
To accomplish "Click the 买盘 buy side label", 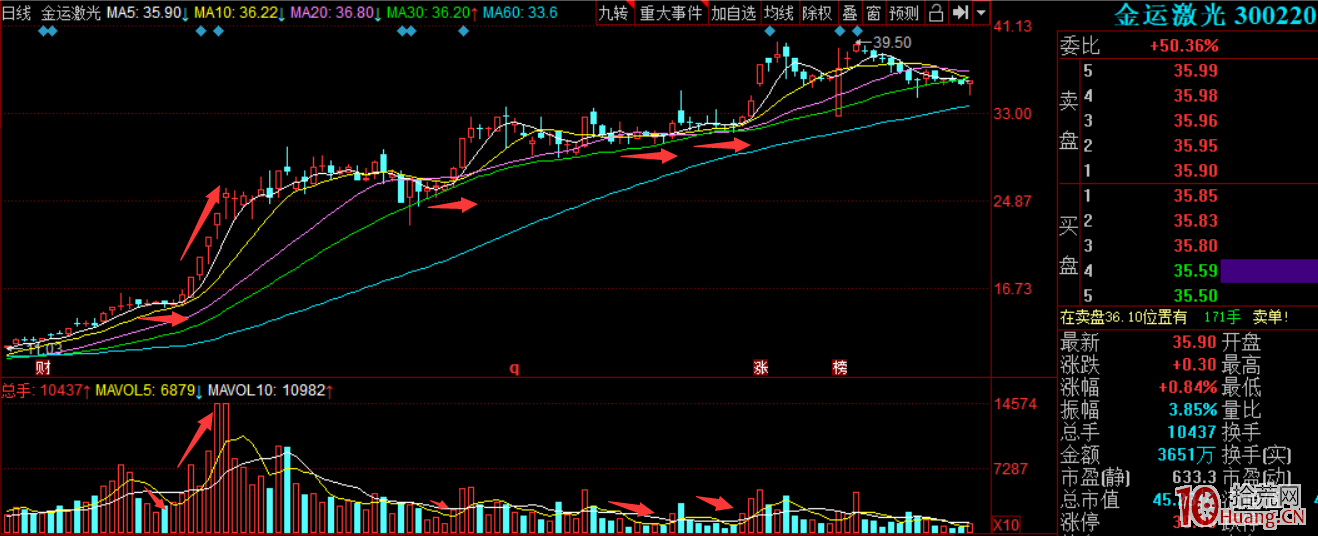I will (x=1069, y=246).
